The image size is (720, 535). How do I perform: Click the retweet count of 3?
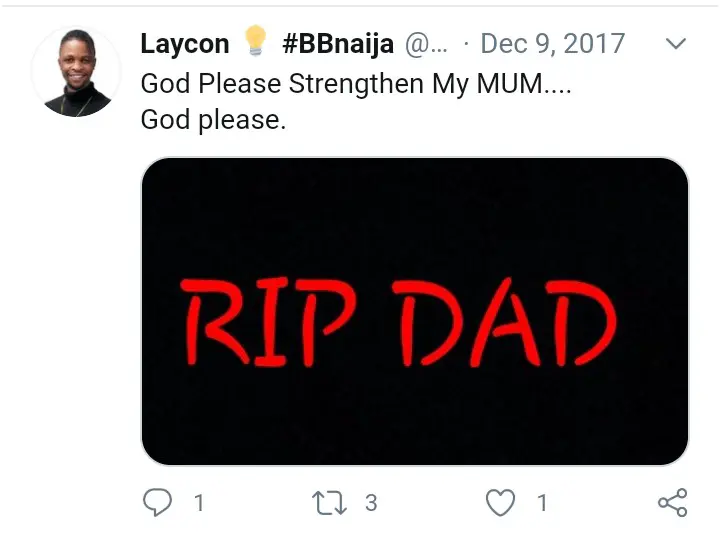[x=371, y=503]
